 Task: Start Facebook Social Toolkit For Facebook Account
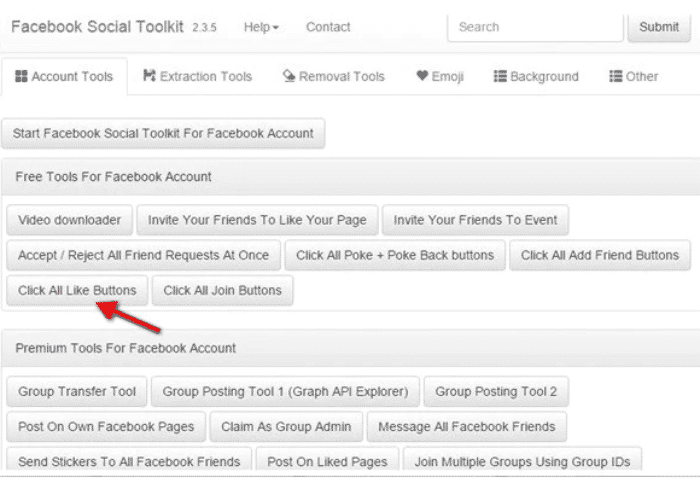(163, 133)
